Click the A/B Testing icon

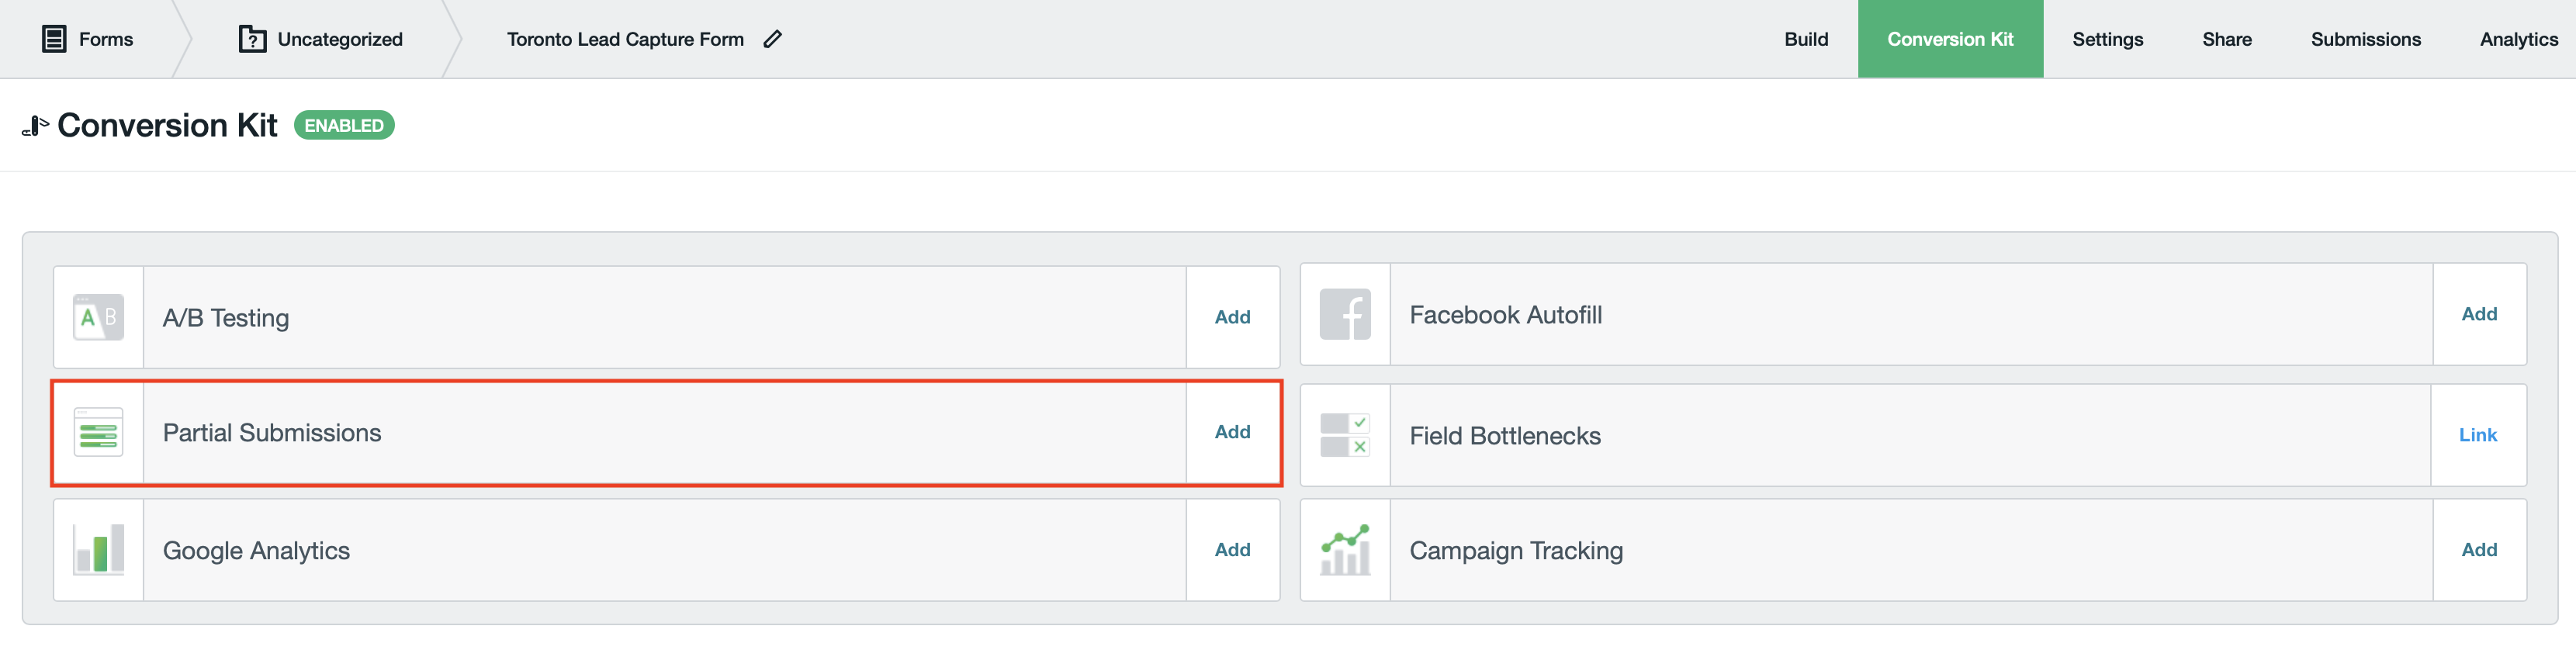98,317
